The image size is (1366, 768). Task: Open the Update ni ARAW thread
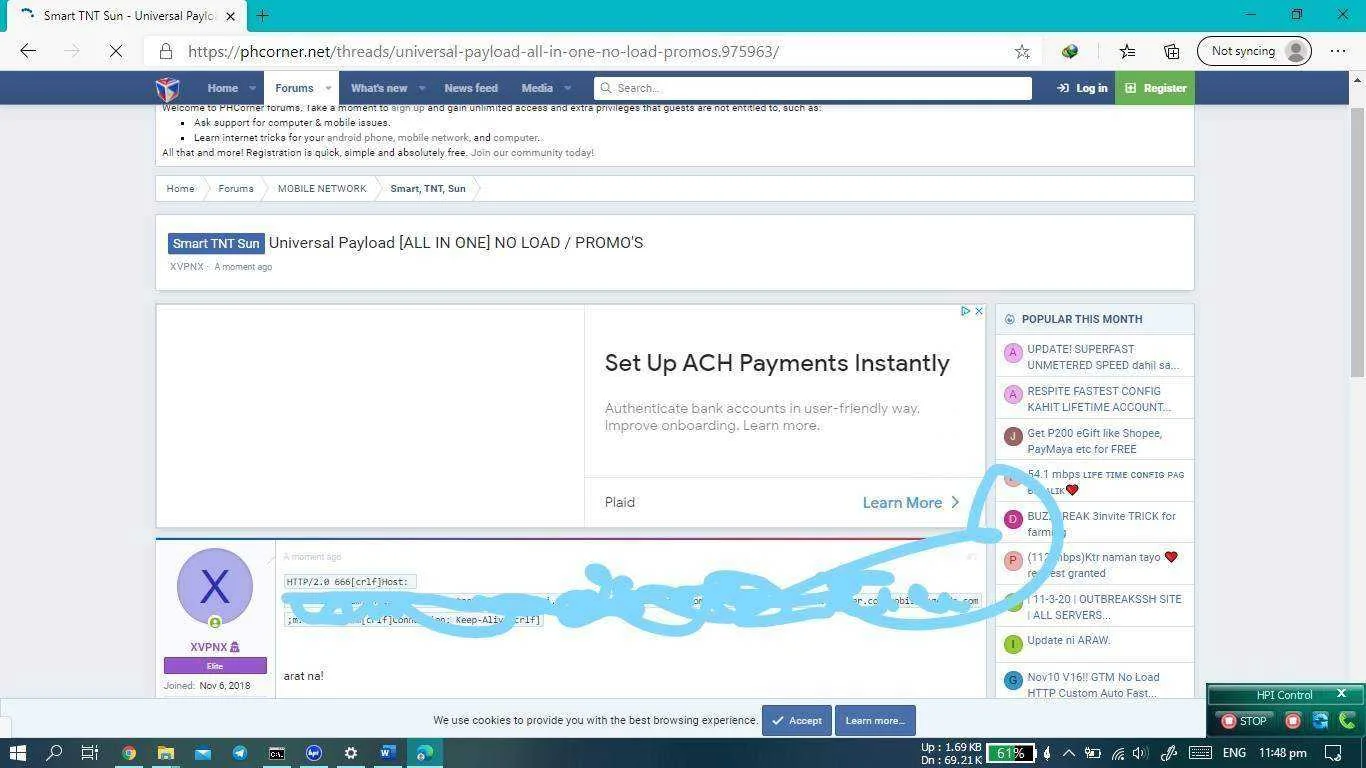(x=1068, y=640)
